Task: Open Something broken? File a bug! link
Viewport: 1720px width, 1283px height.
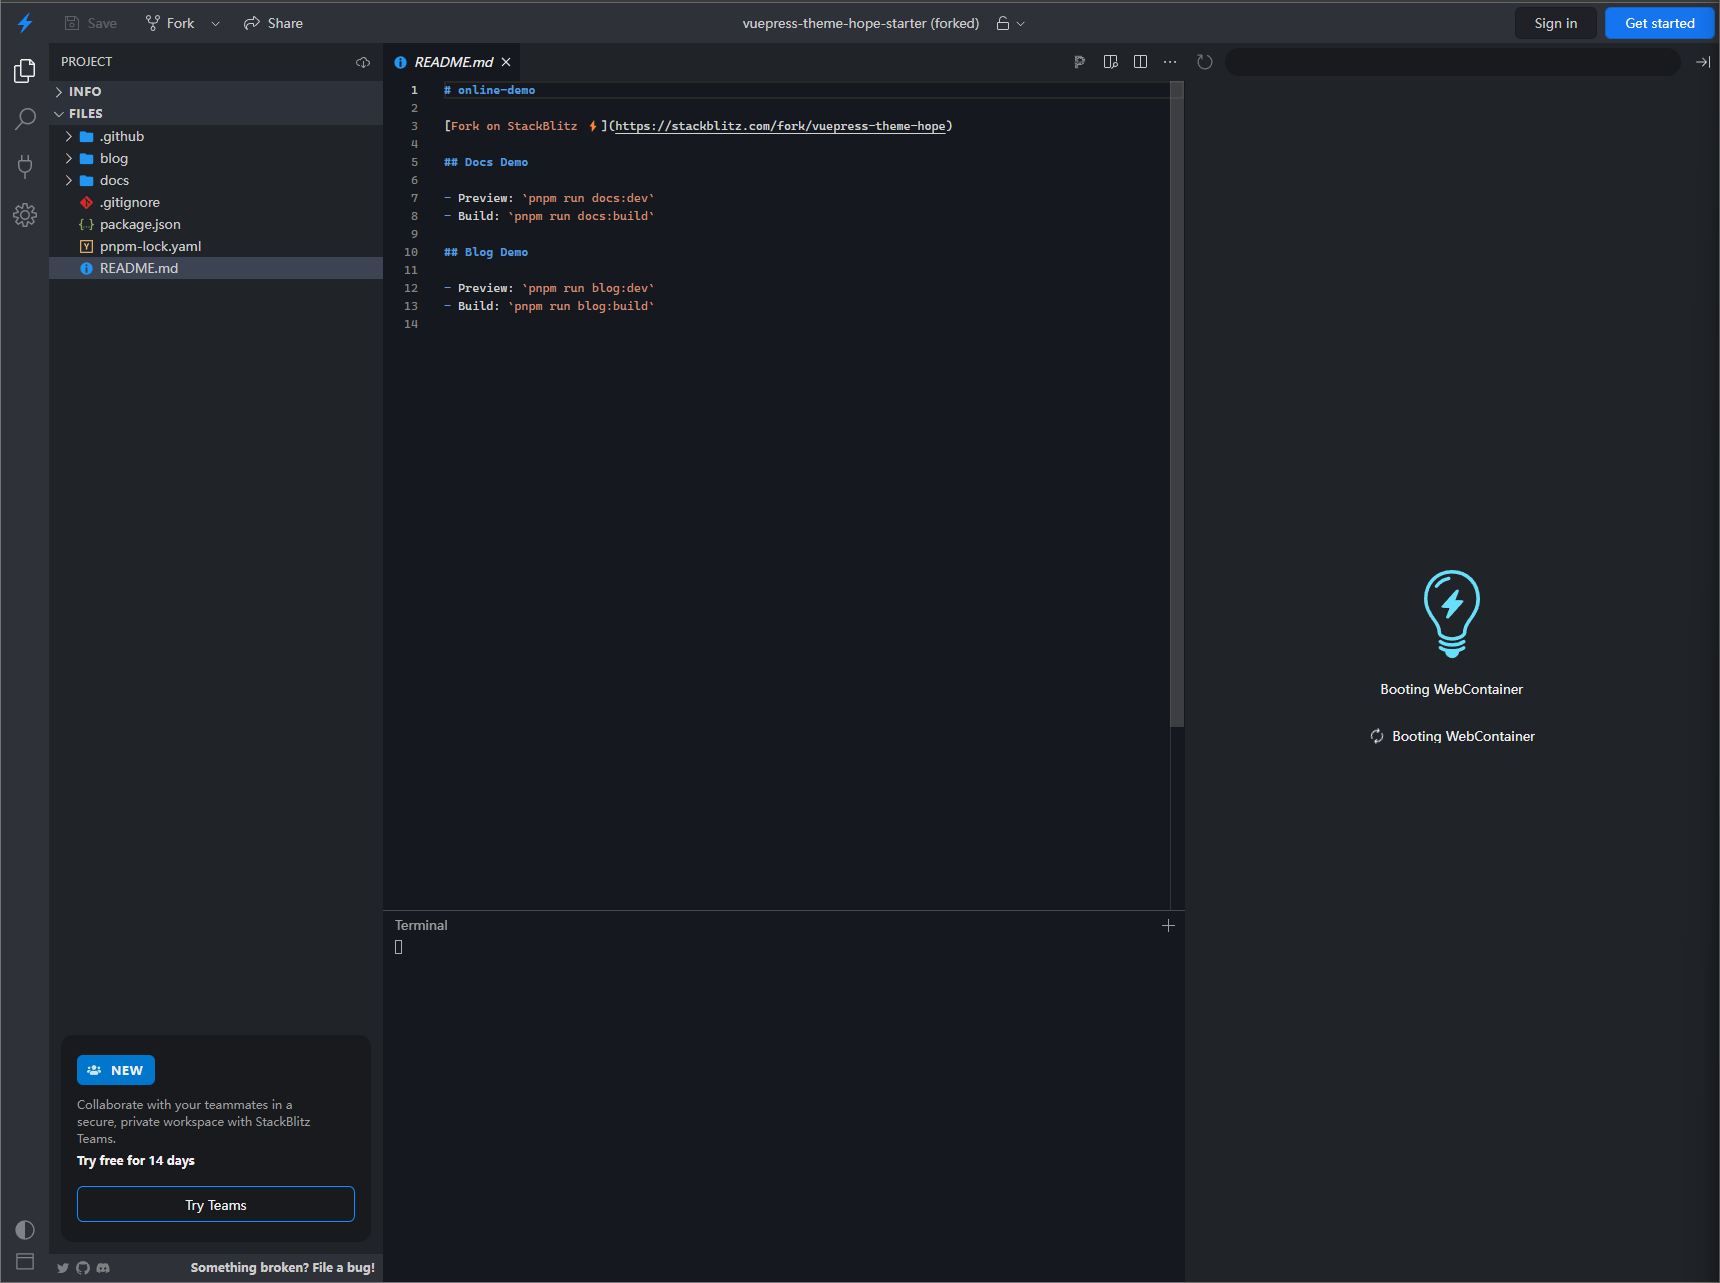Action: [x=283, y=1268]
